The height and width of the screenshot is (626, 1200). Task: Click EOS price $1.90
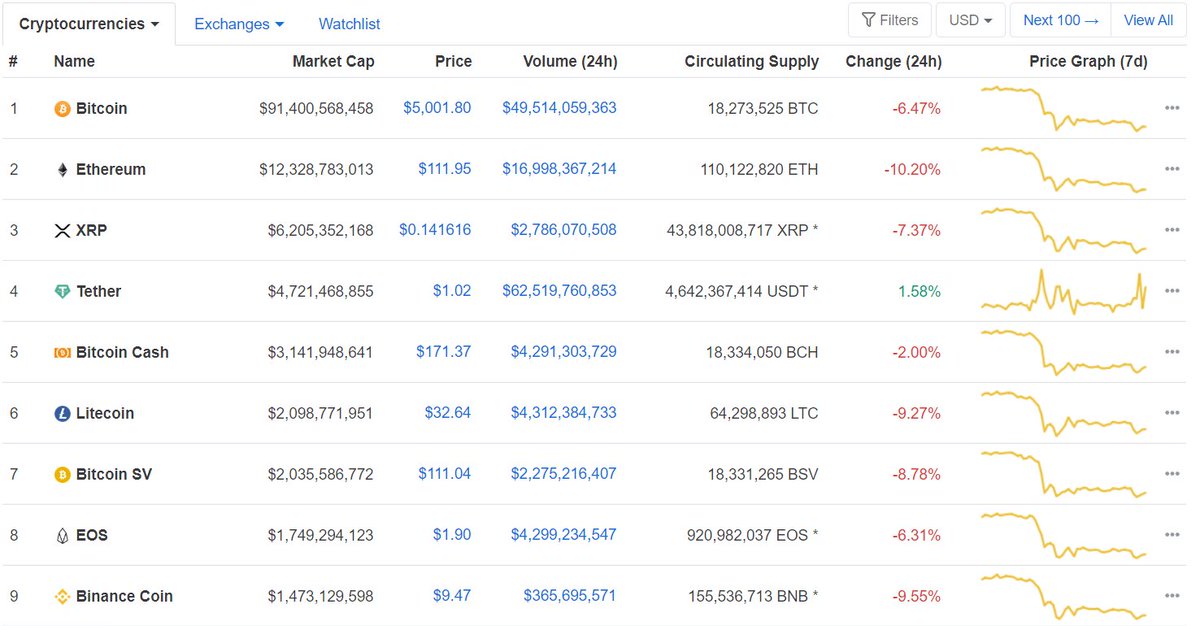pos(452,535)
